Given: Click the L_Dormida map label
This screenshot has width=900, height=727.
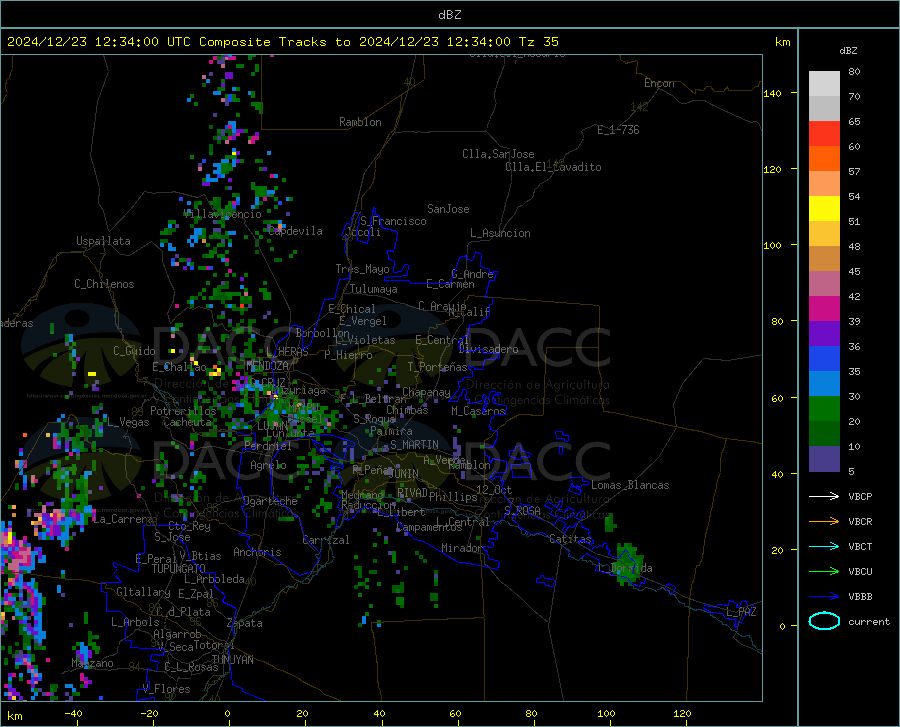Looking at the screenshot, I should coord(625,568).
